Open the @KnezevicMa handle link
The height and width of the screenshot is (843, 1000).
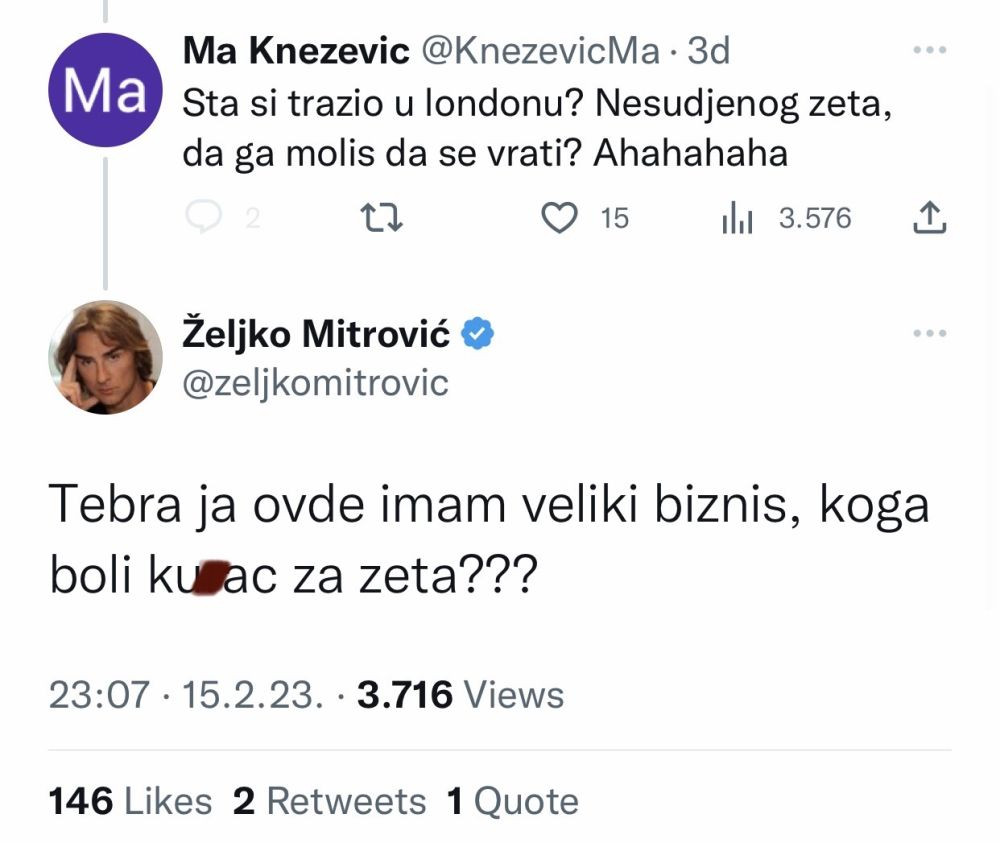click(541, 52)
